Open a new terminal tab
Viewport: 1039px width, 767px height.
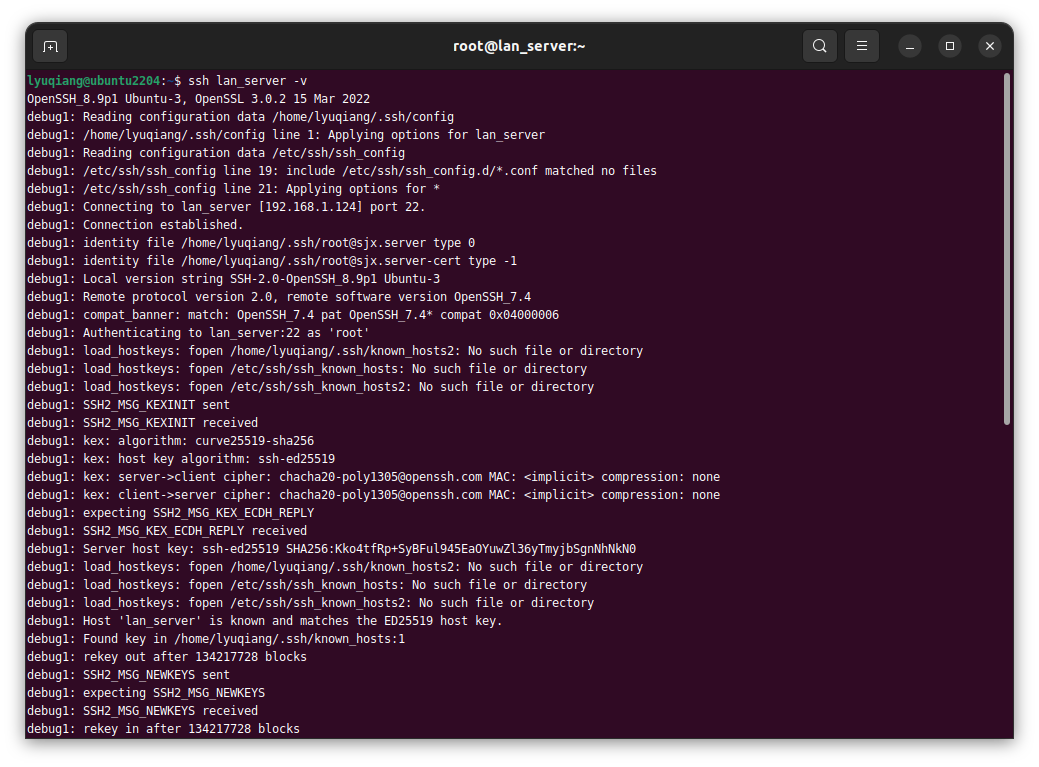click(x=50, y=46)
